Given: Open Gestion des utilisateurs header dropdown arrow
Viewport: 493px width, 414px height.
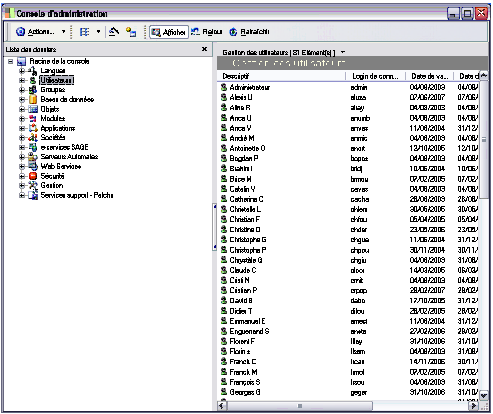Looking at the screenshot, I should coord(343,52).
